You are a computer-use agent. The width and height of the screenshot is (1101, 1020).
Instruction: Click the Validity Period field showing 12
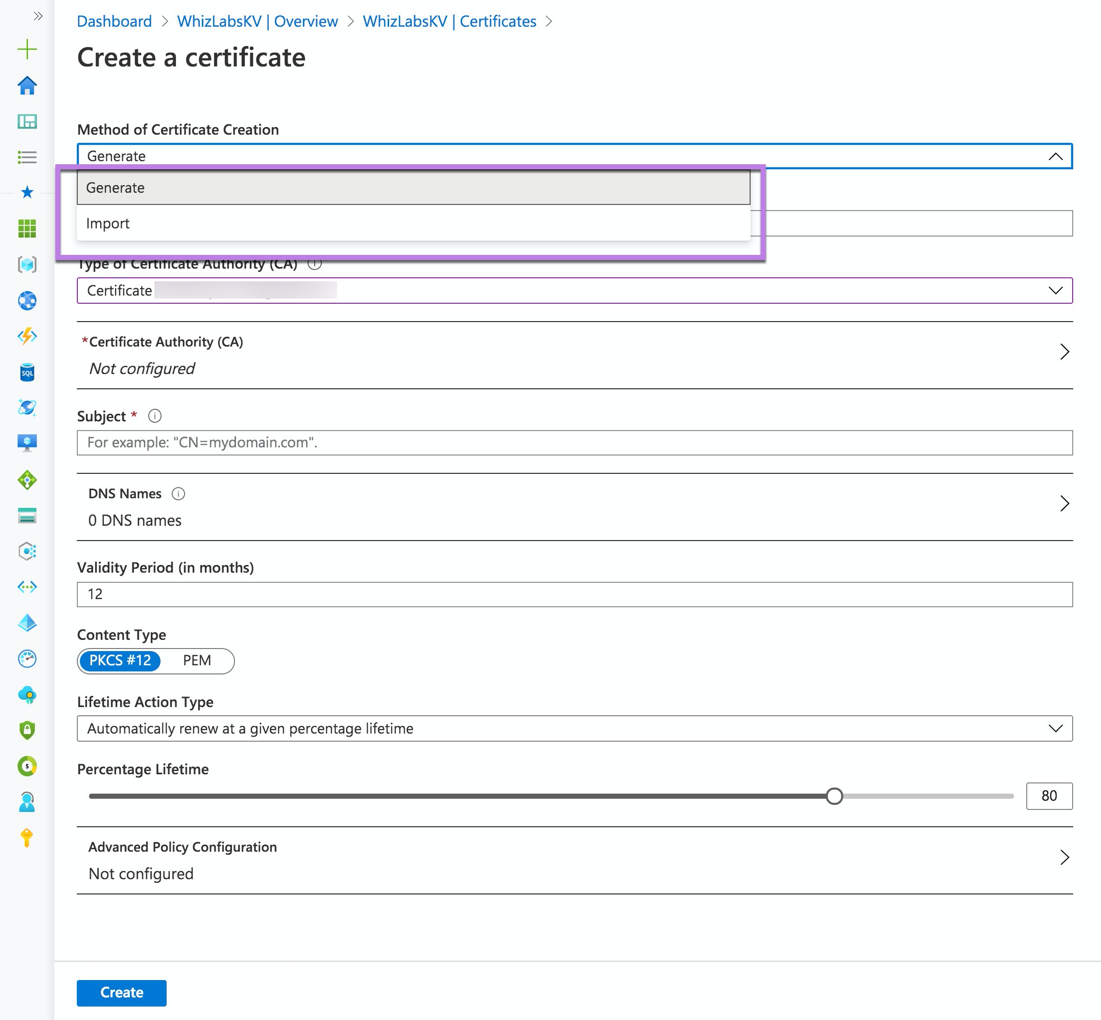point(574,595)
